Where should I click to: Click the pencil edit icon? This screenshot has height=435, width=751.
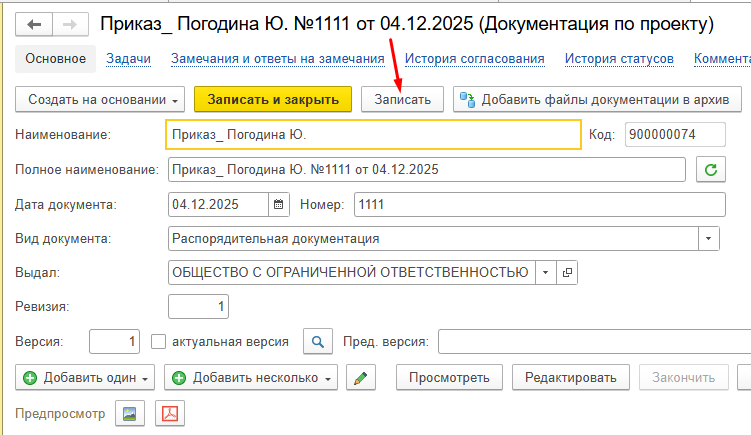(360, 377)
